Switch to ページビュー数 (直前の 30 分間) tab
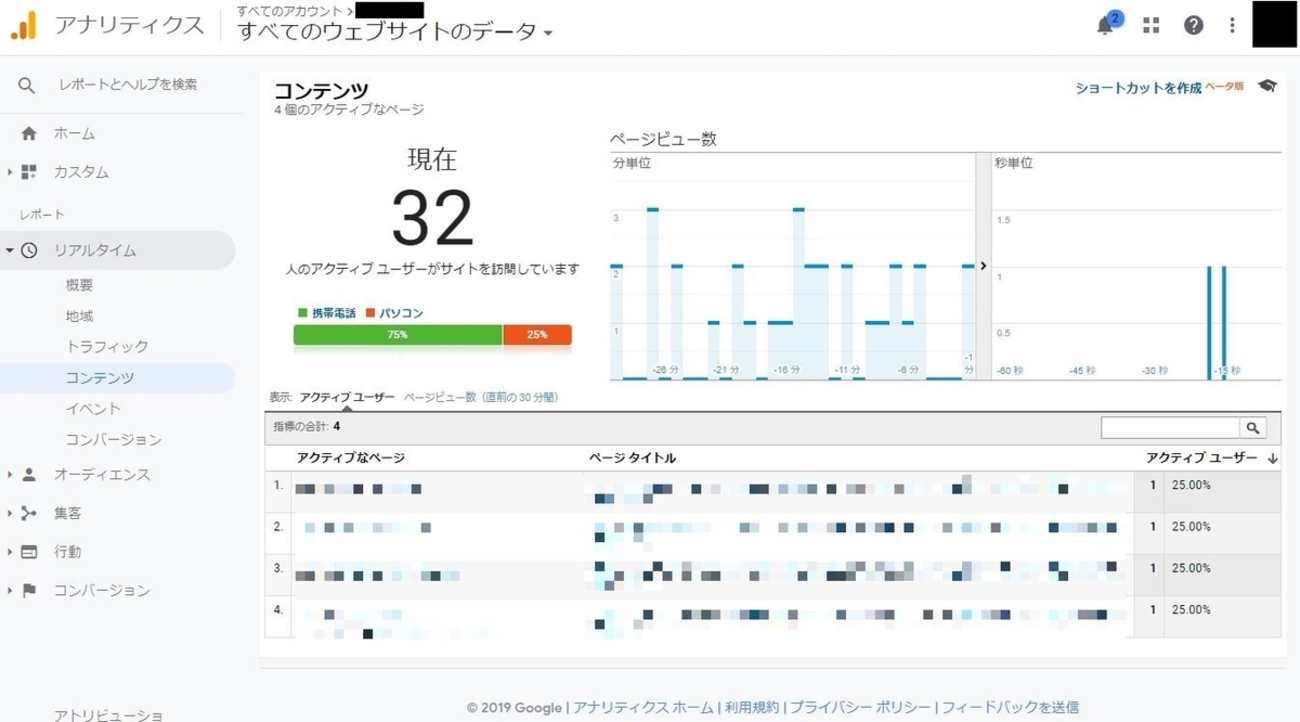This screenshot has width=1300, height=722. (481, 397)
